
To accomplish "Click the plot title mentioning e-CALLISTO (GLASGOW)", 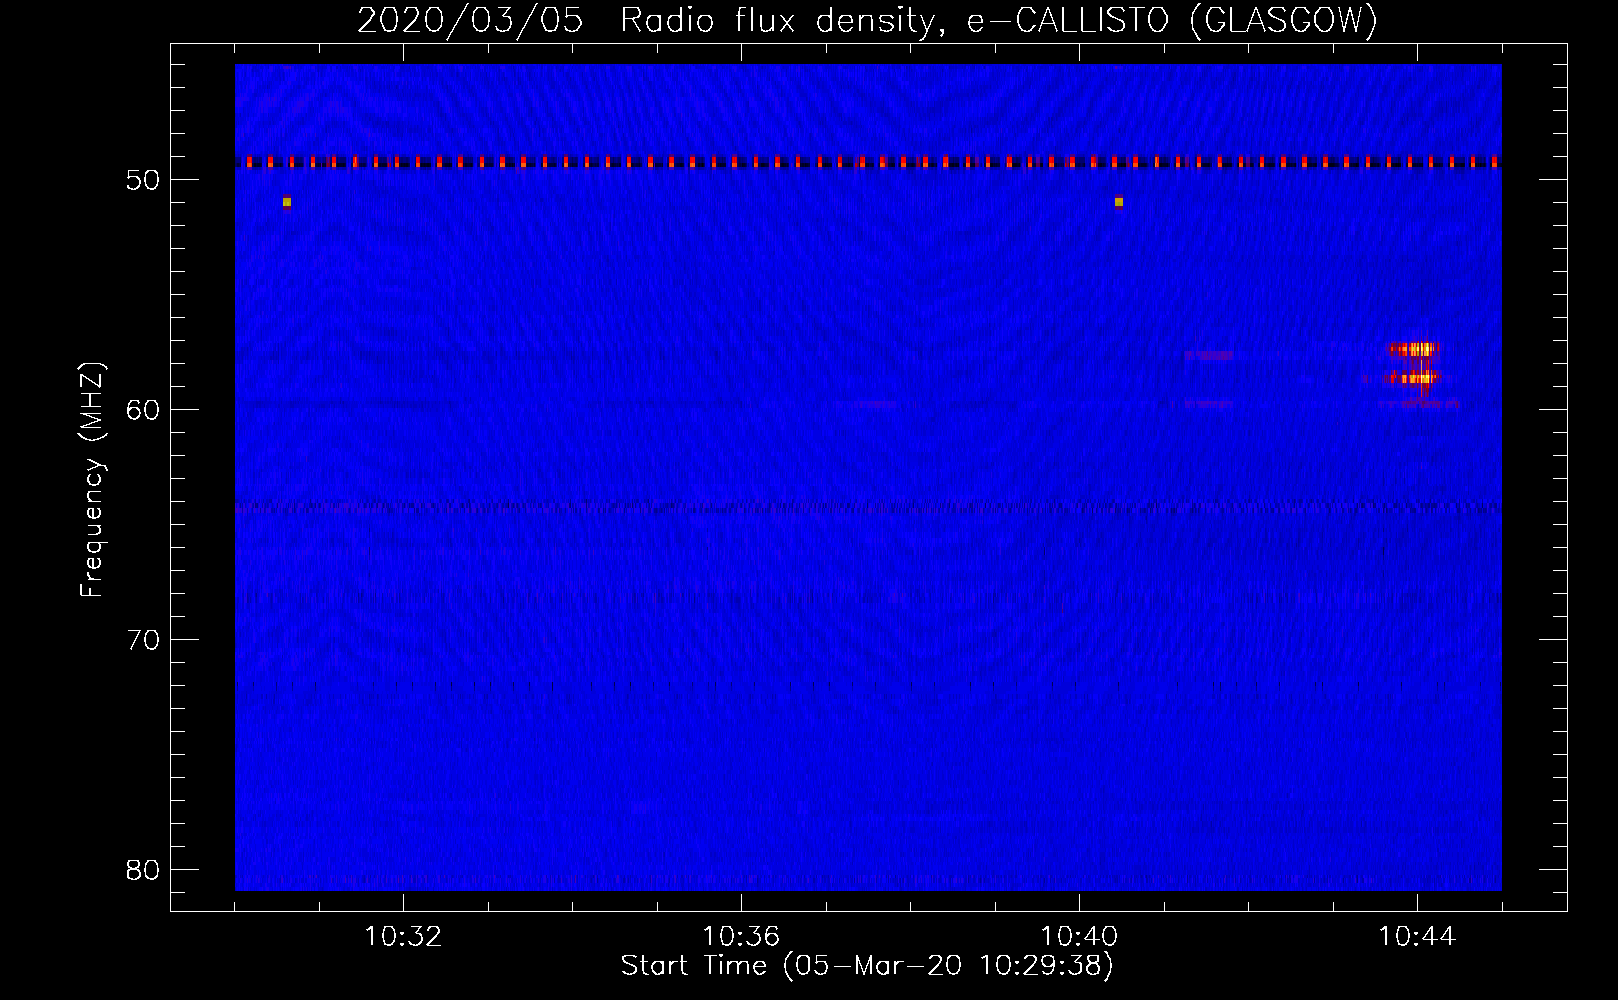I will 867,21.
